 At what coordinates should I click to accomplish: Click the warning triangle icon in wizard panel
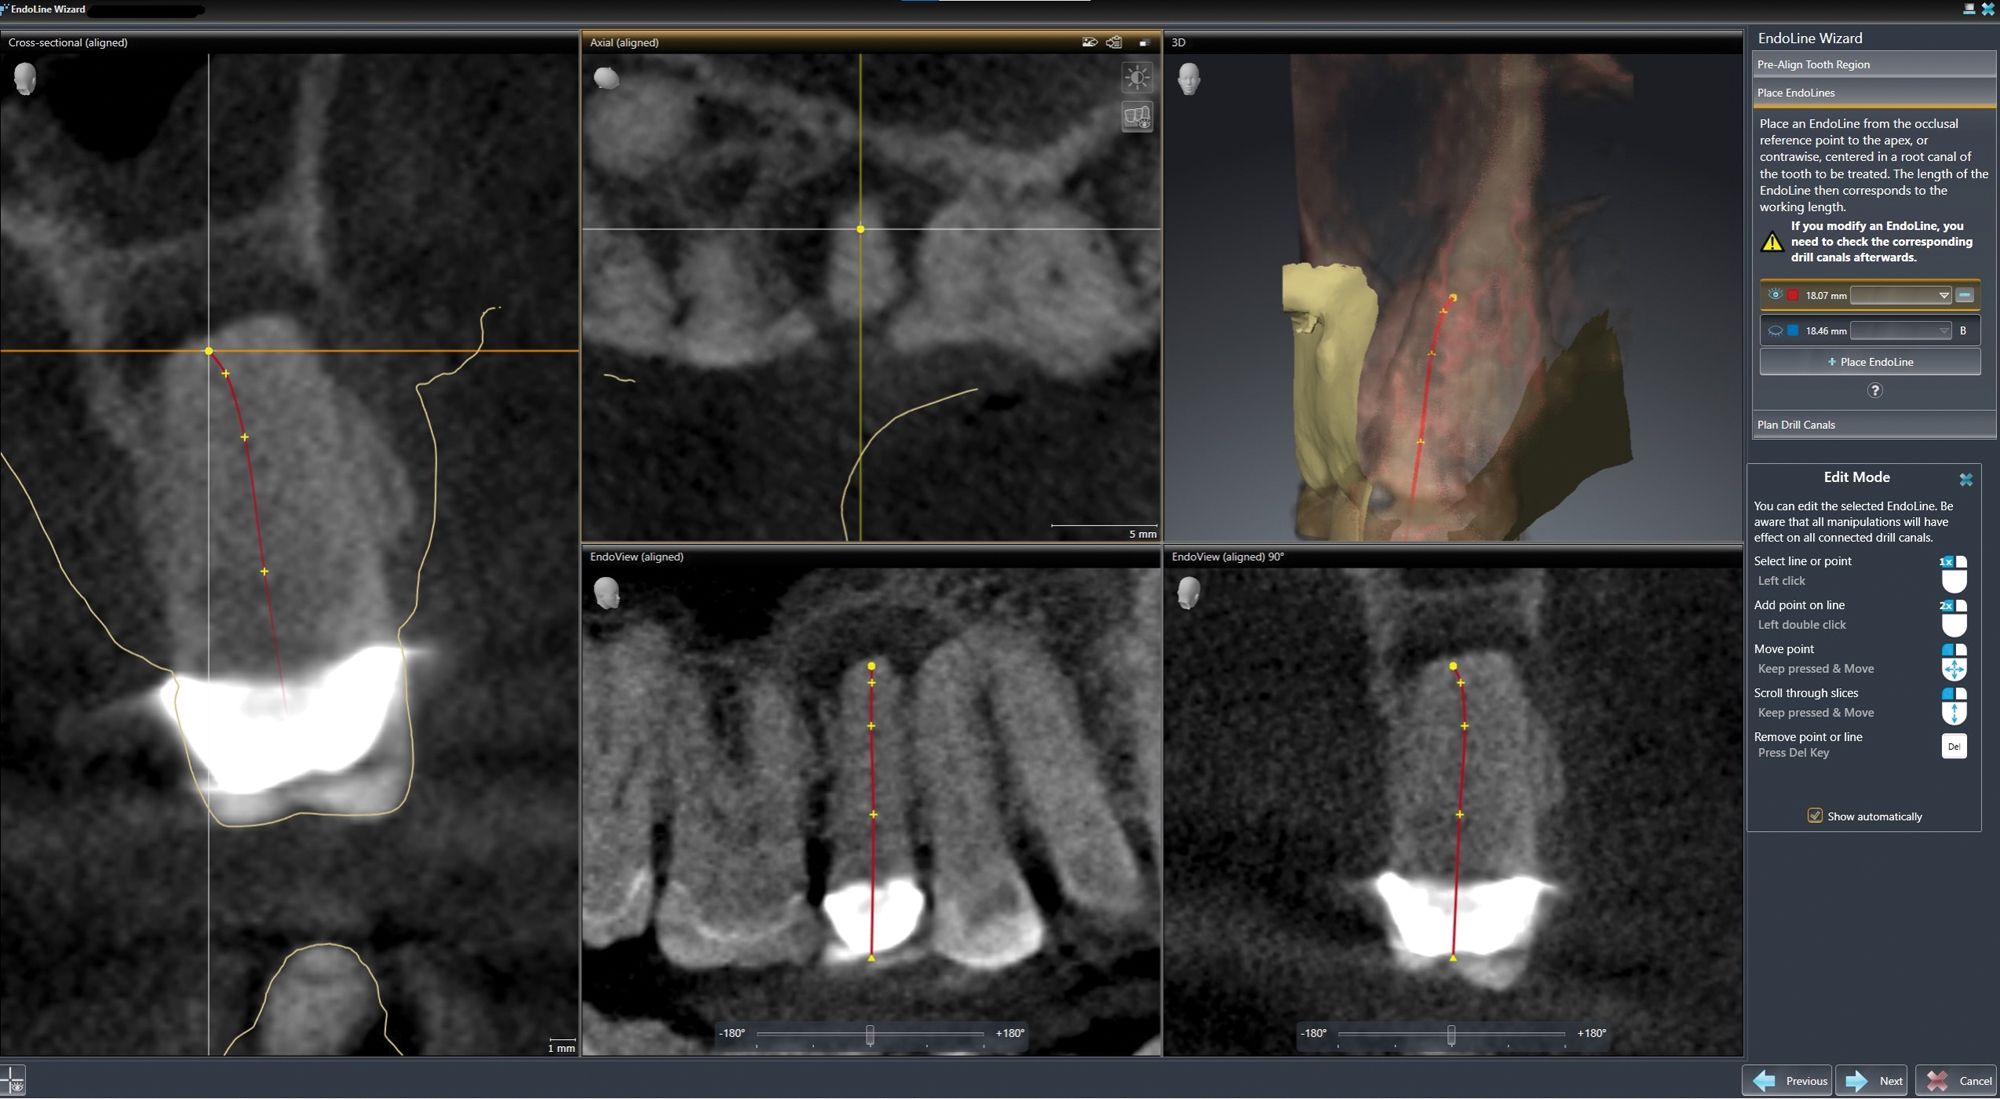[x=1772, y=242]
